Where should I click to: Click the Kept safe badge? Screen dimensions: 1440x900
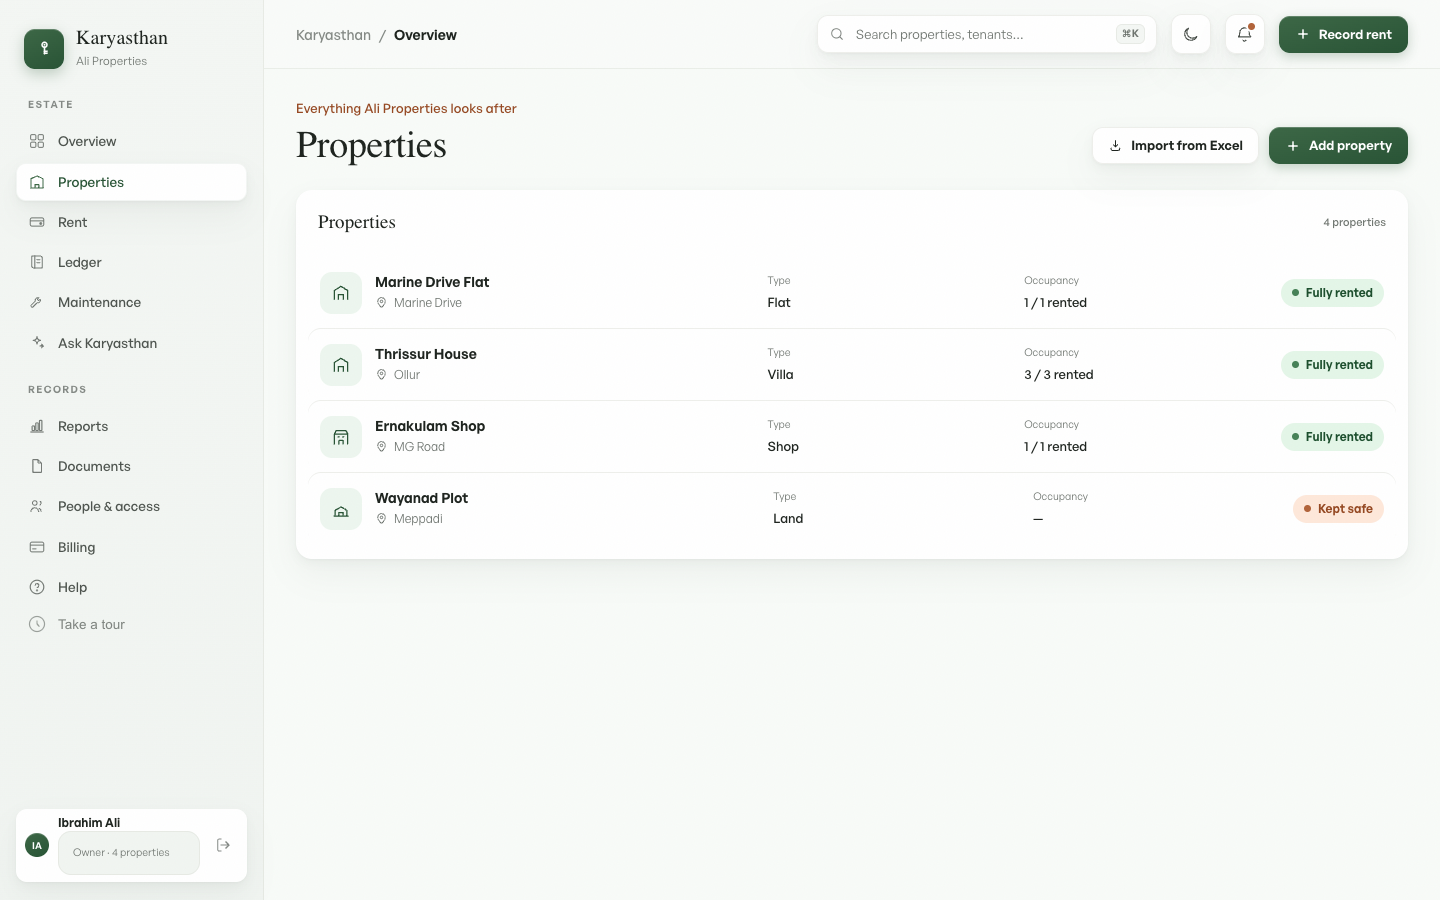click(x=1338, y=509)
